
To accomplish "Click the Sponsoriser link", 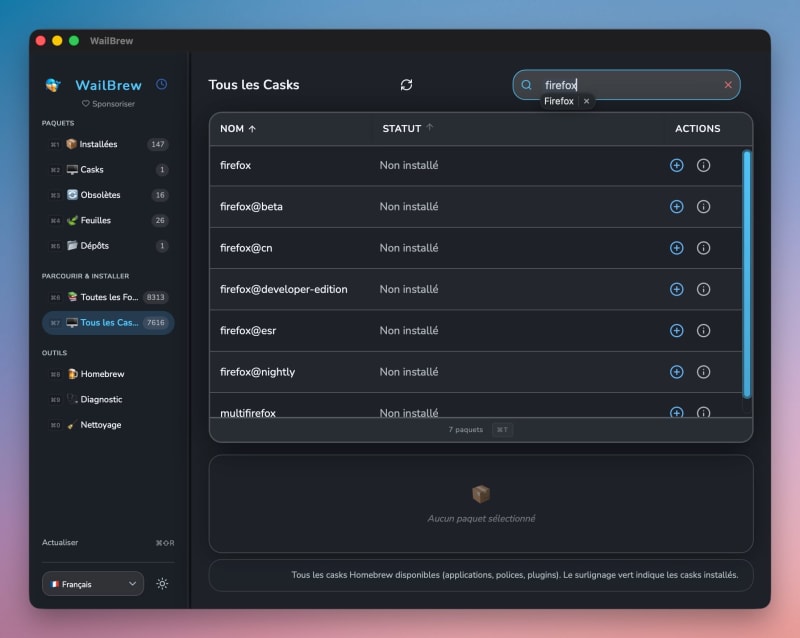I will pyautogui.click(x=108, y=104).
